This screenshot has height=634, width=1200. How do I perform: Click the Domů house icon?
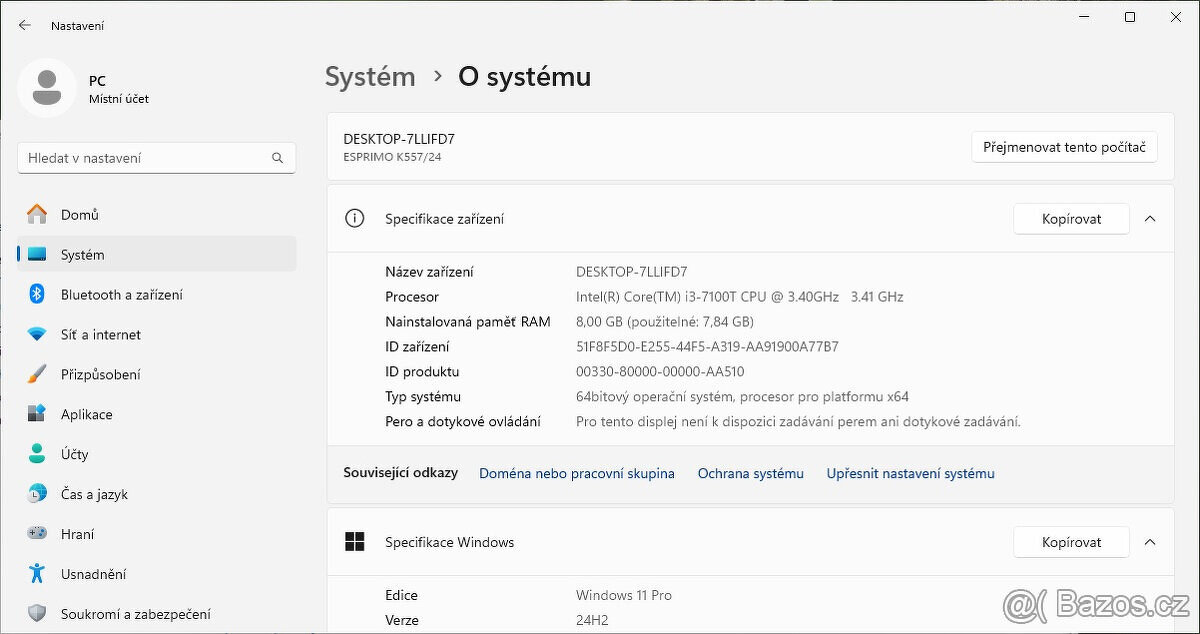37,214
